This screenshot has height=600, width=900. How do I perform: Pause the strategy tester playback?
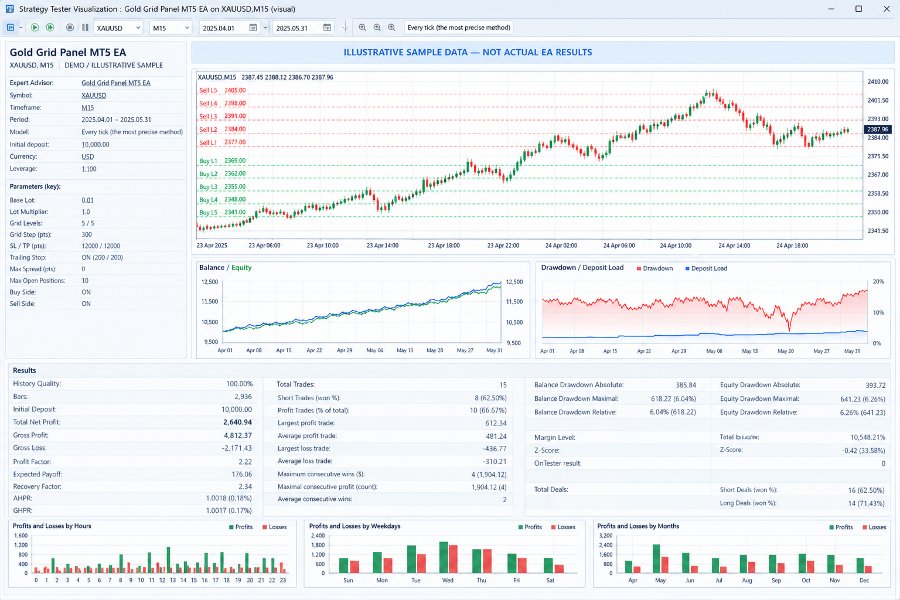pyautogui.click(x=85, y=28)
